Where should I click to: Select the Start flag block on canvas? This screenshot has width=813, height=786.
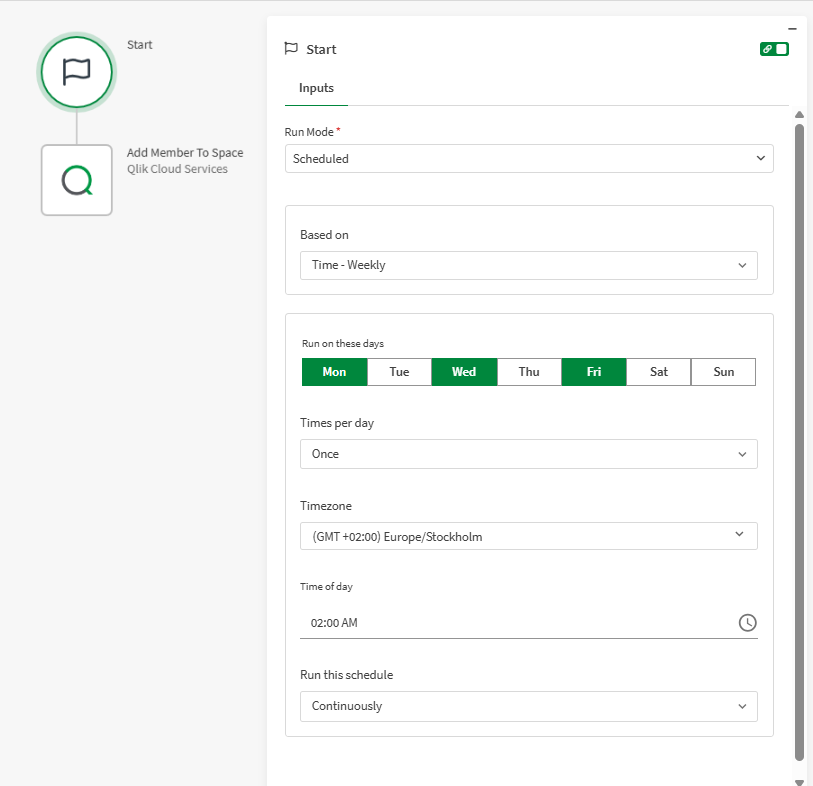pos(77,72)
